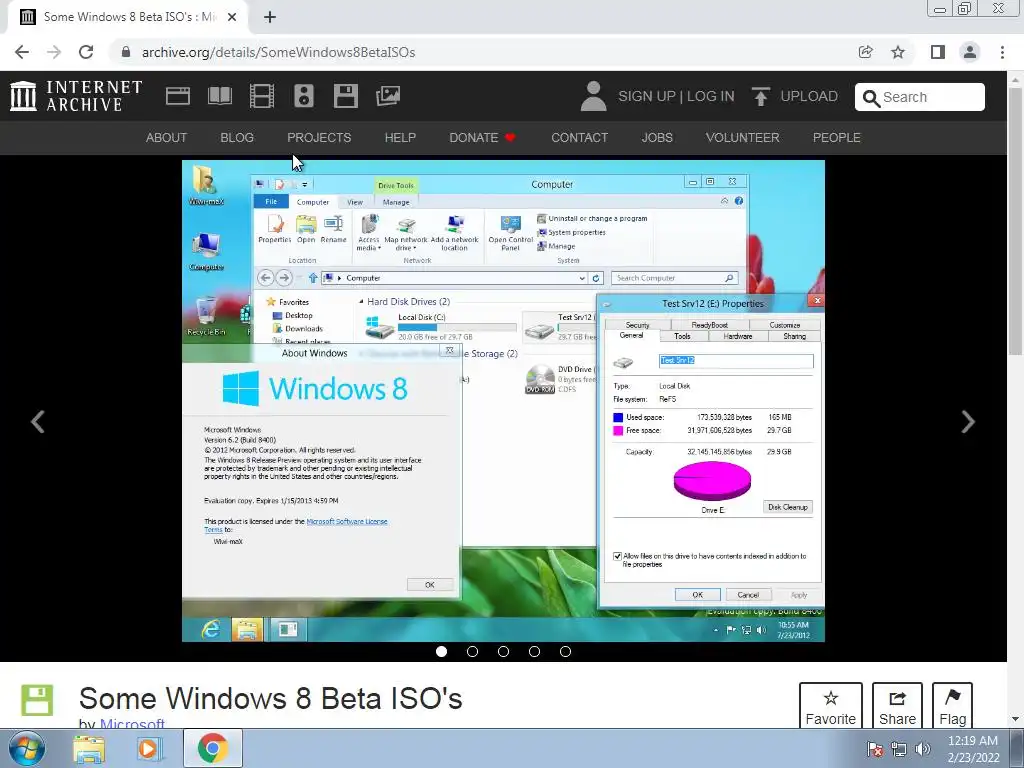The image size is (1024, 768).
Task: Open the Internet Archive home logo
Action: (x=76, y=96)
